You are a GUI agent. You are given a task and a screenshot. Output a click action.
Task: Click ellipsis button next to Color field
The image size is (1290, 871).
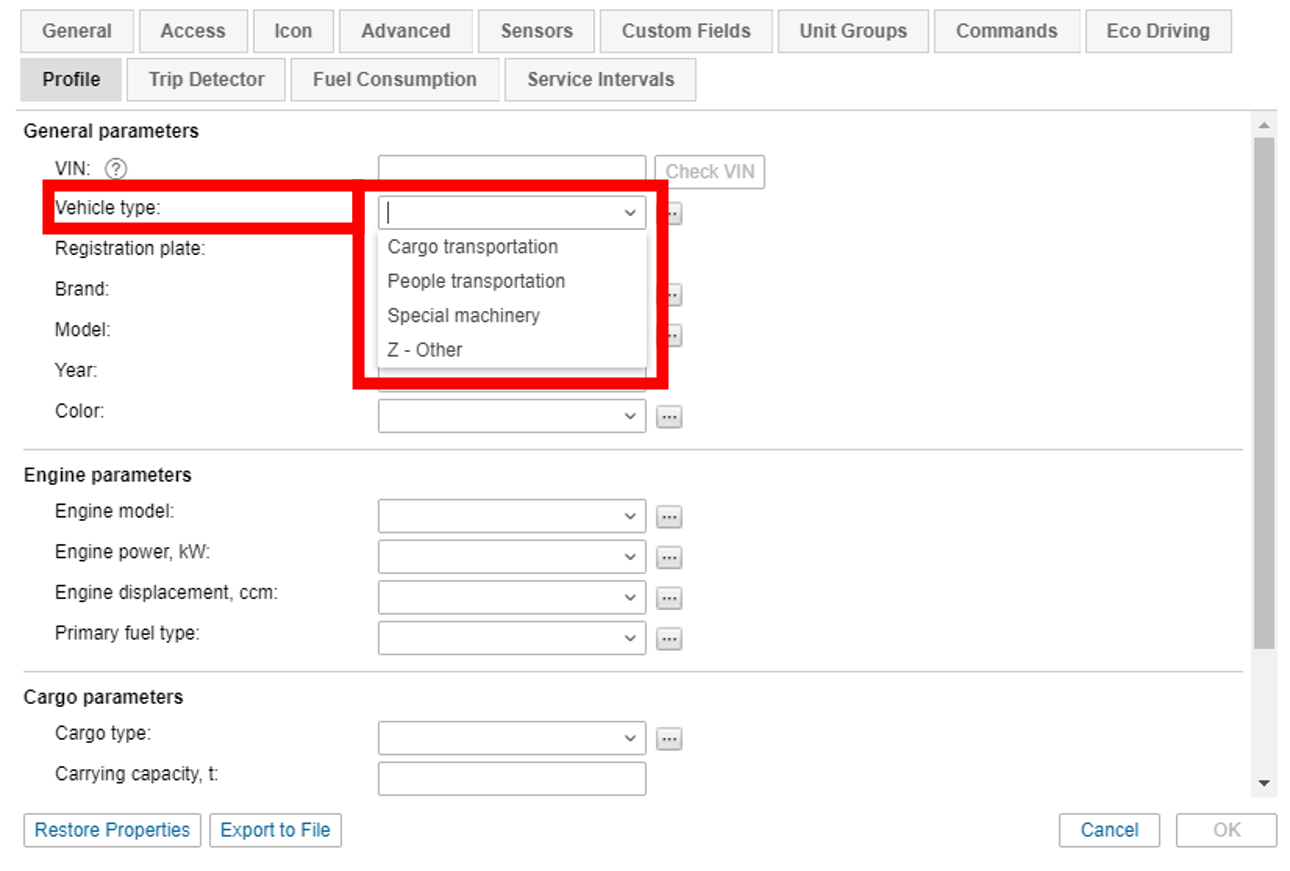point(669,417)
